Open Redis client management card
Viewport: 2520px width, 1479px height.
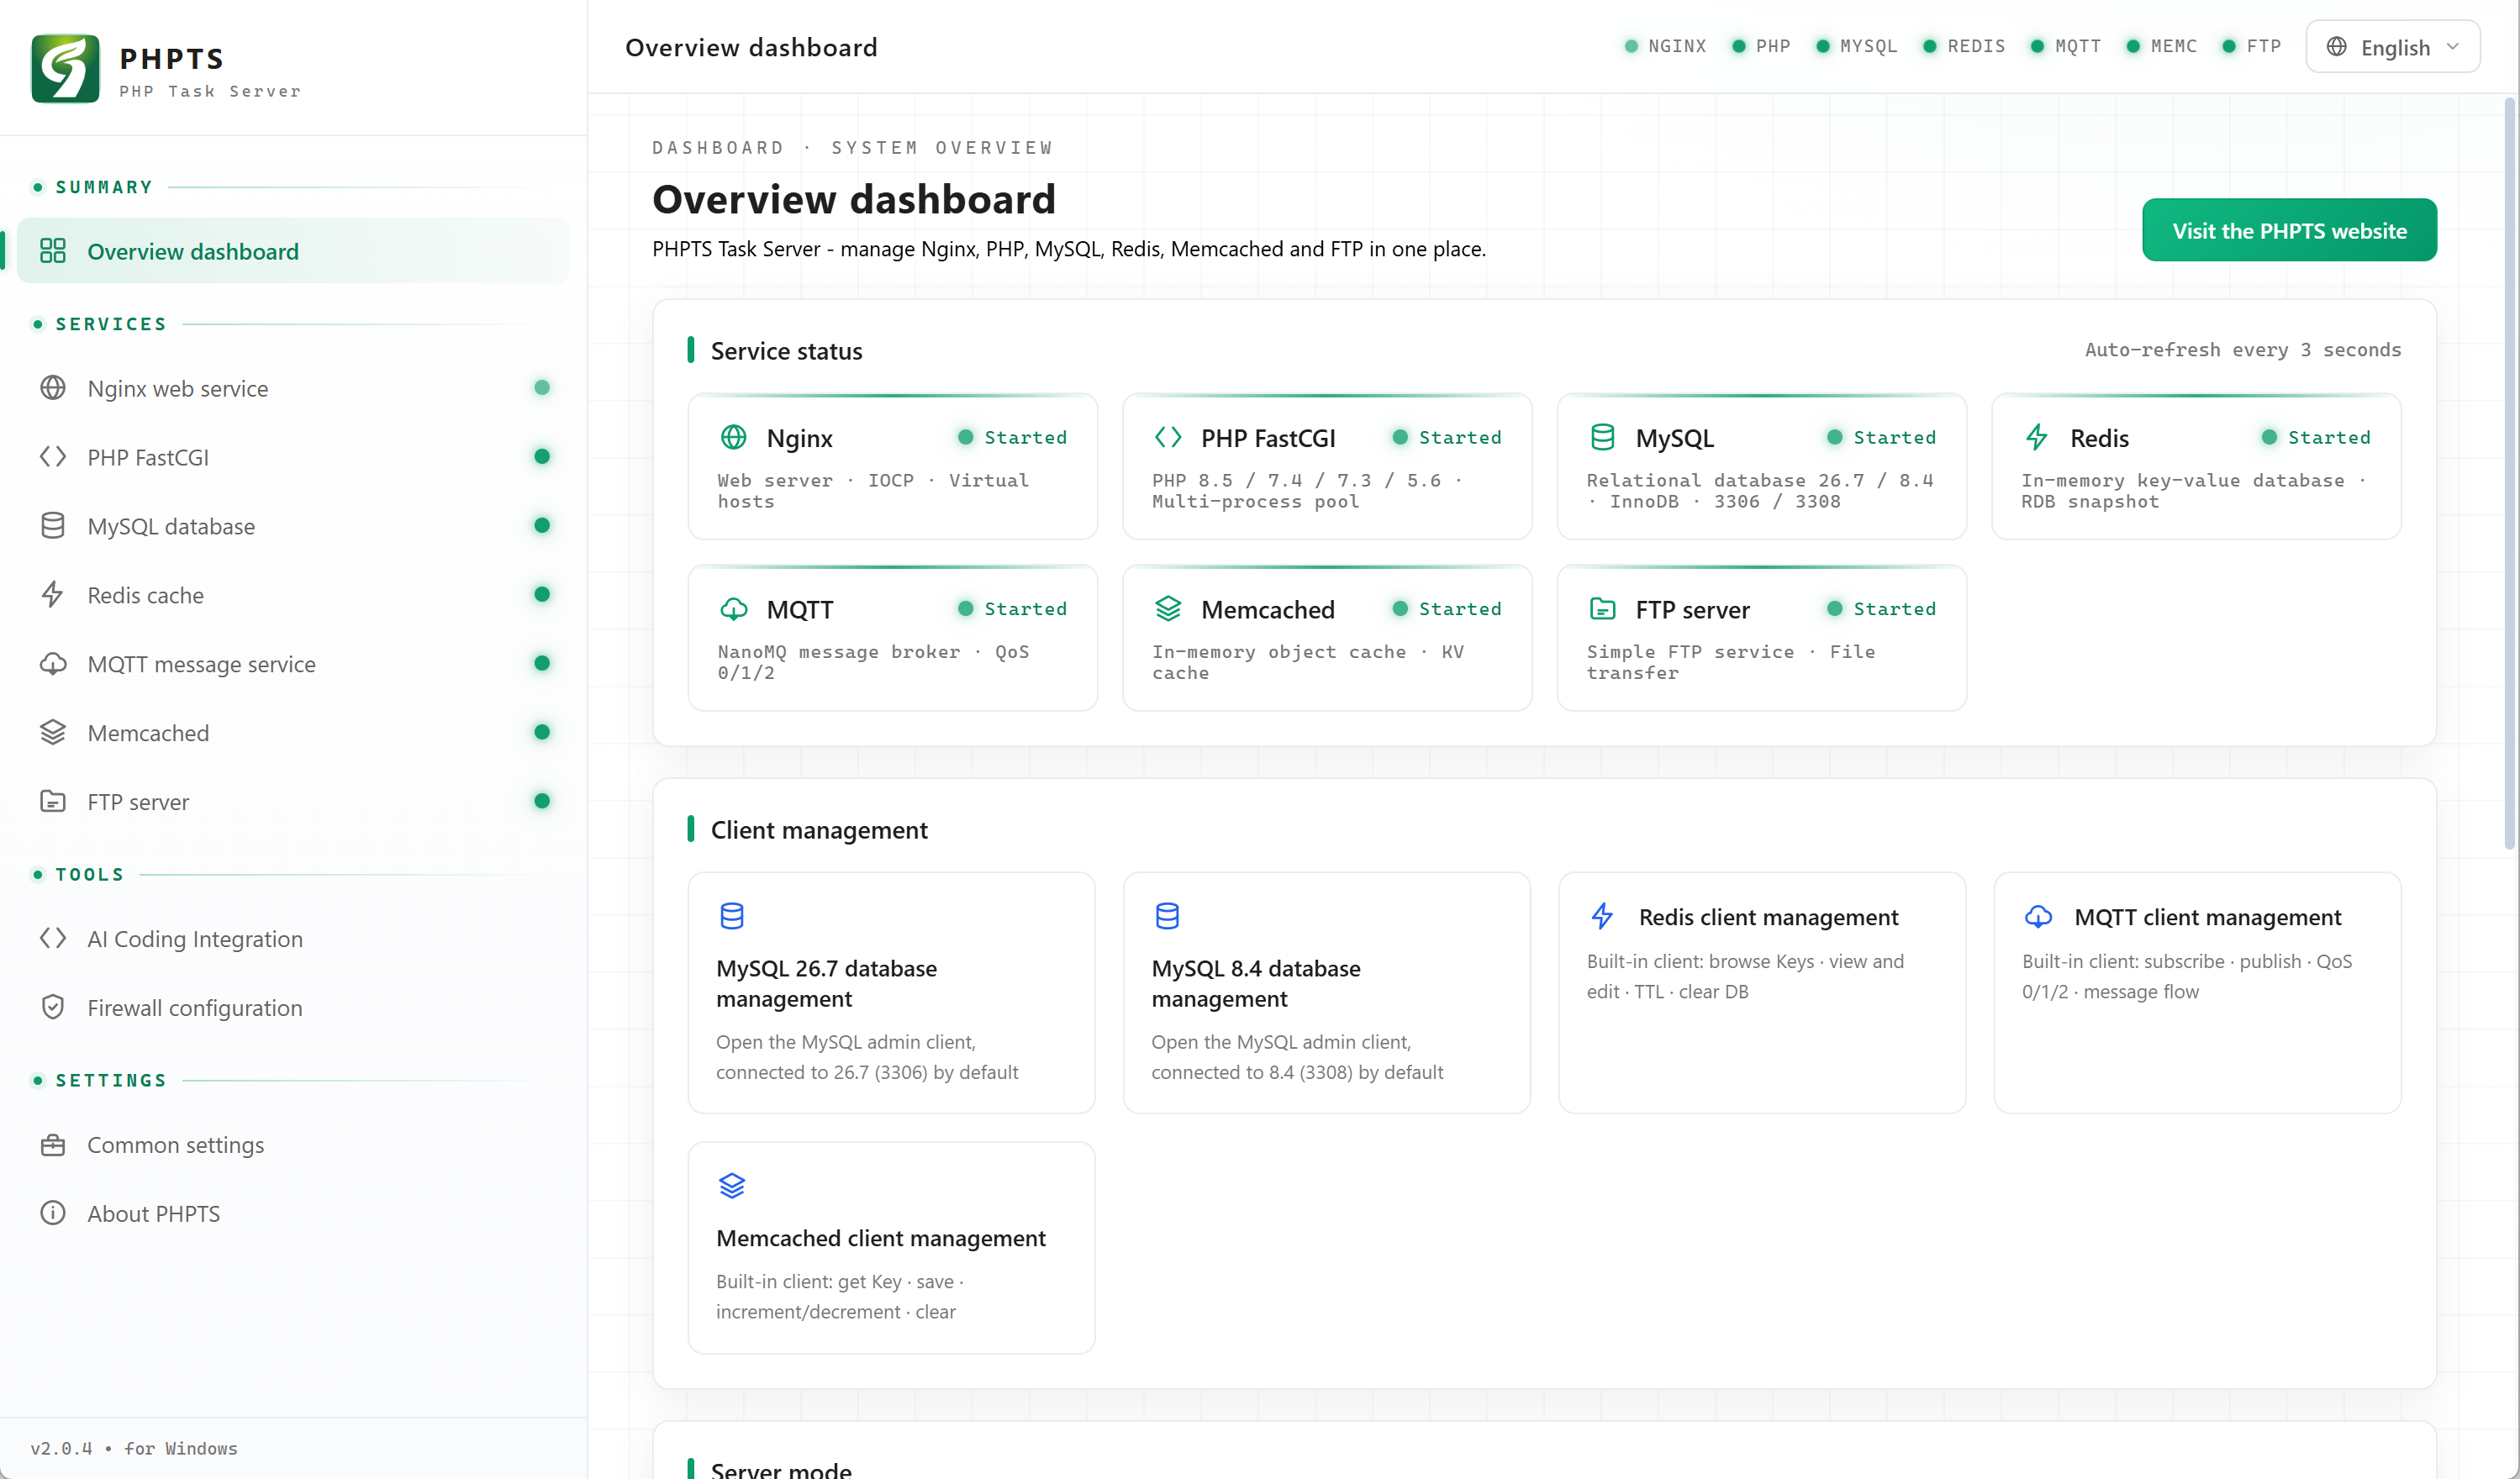(x=1762, y=992)
